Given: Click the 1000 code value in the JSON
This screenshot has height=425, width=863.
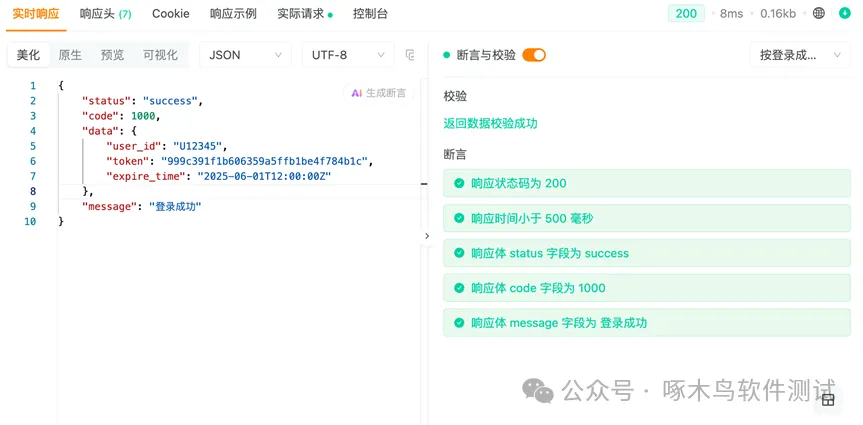Looking at the screenshot, I should click(143, 116).
